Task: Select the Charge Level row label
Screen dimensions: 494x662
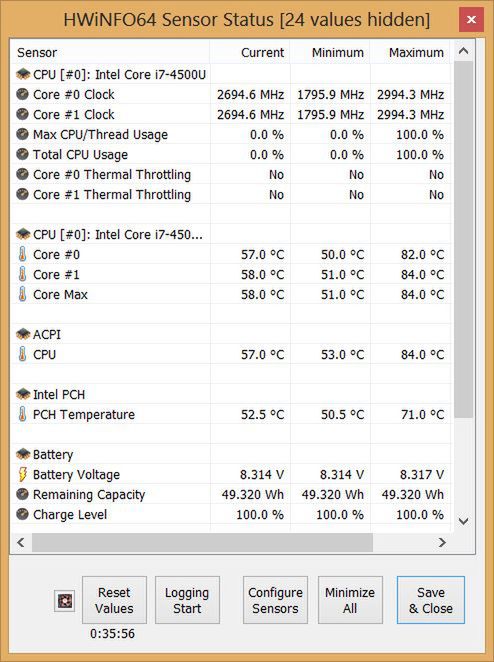Action: (70, 514)
